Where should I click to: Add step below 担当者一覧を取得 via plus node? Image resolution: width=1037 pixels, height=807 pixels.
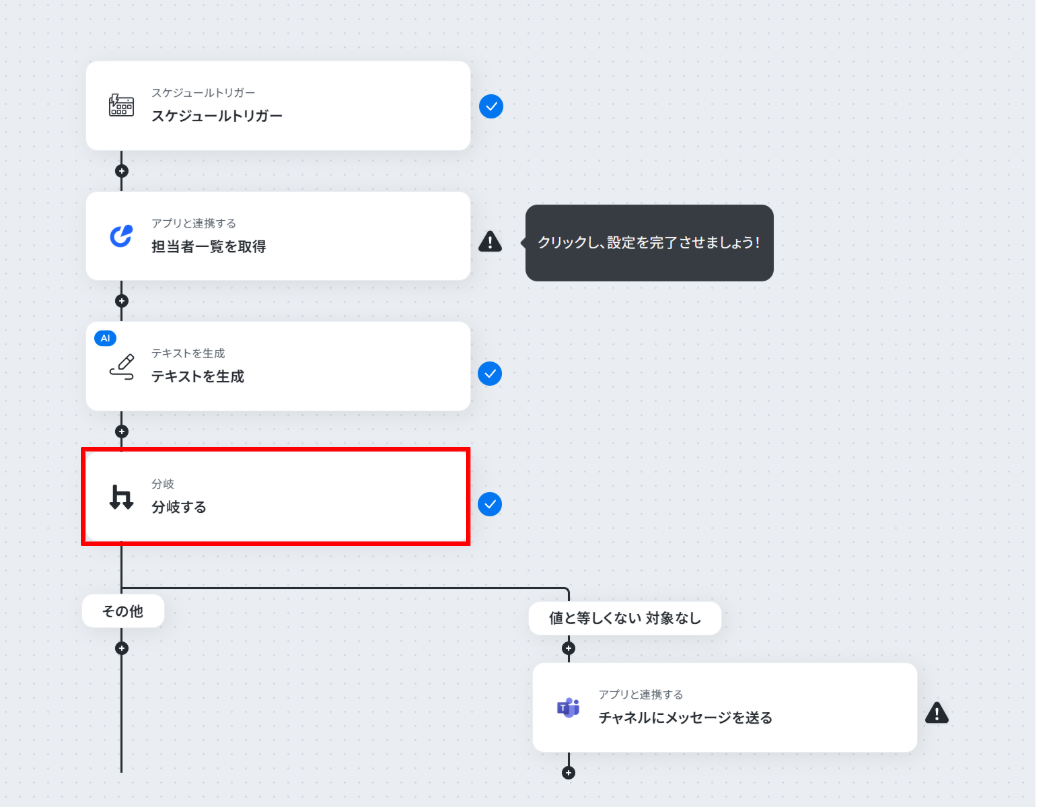click(122, 301)
